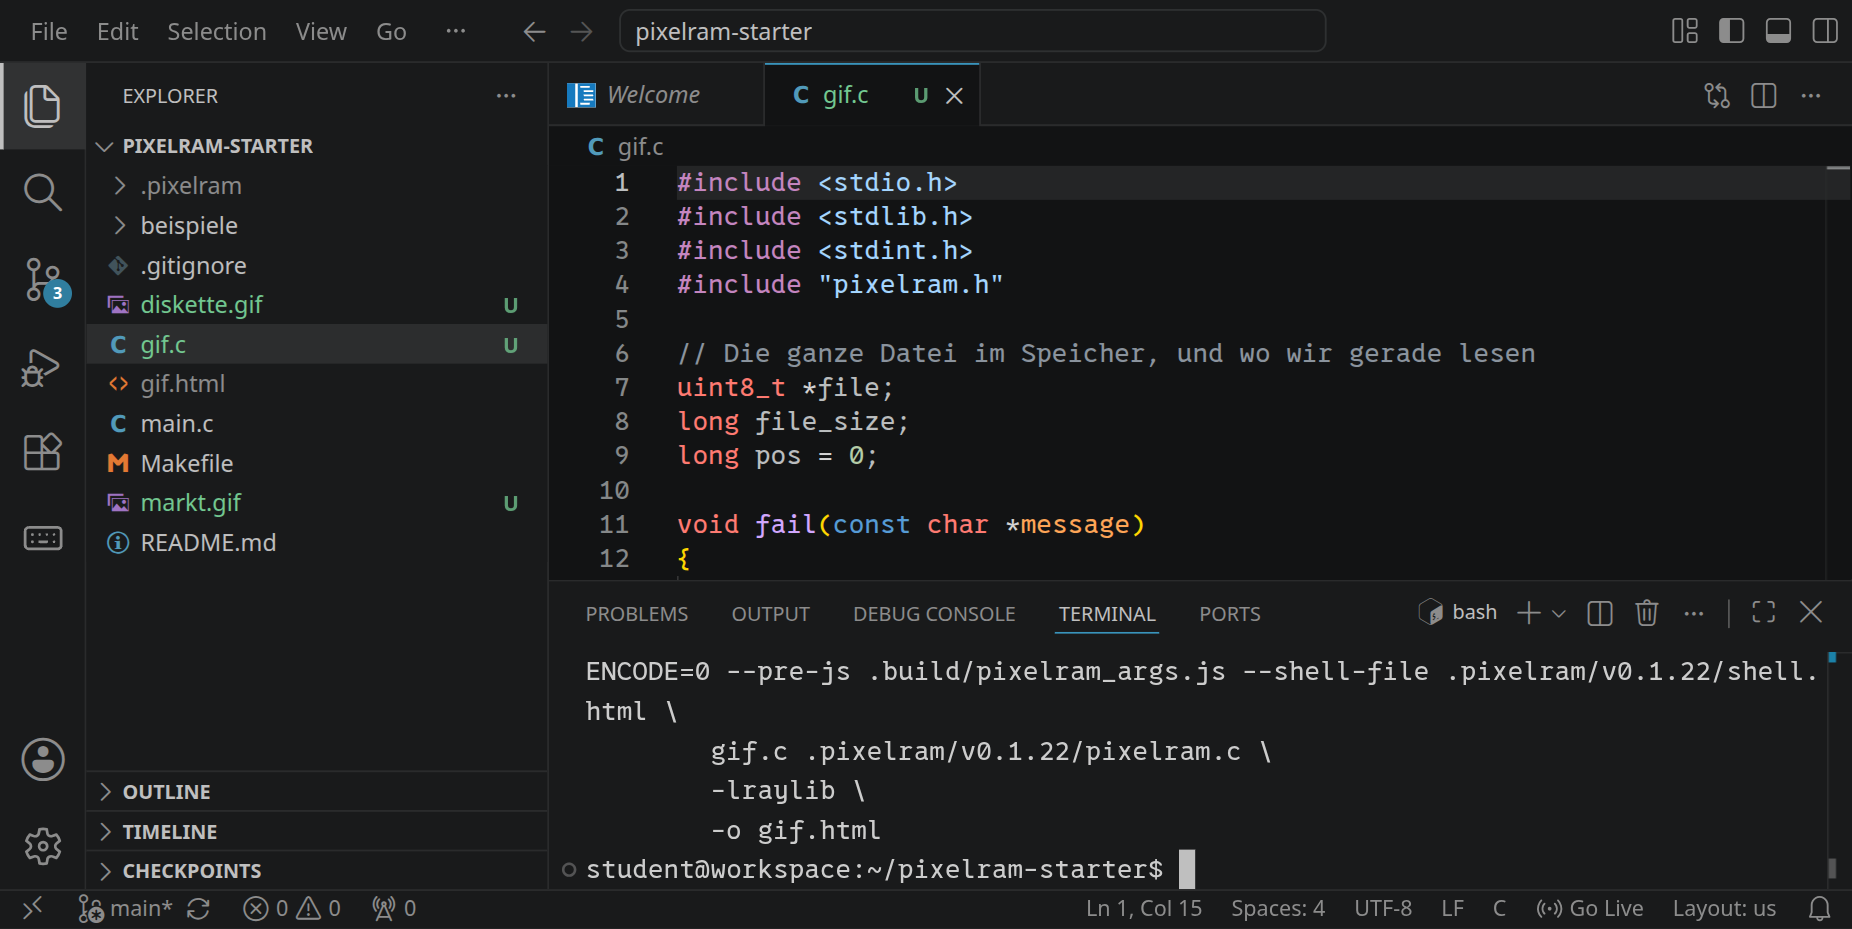Toggle the secondary side bar
This screenshot has height=929, width=1852.
[x=1825, y=31]
